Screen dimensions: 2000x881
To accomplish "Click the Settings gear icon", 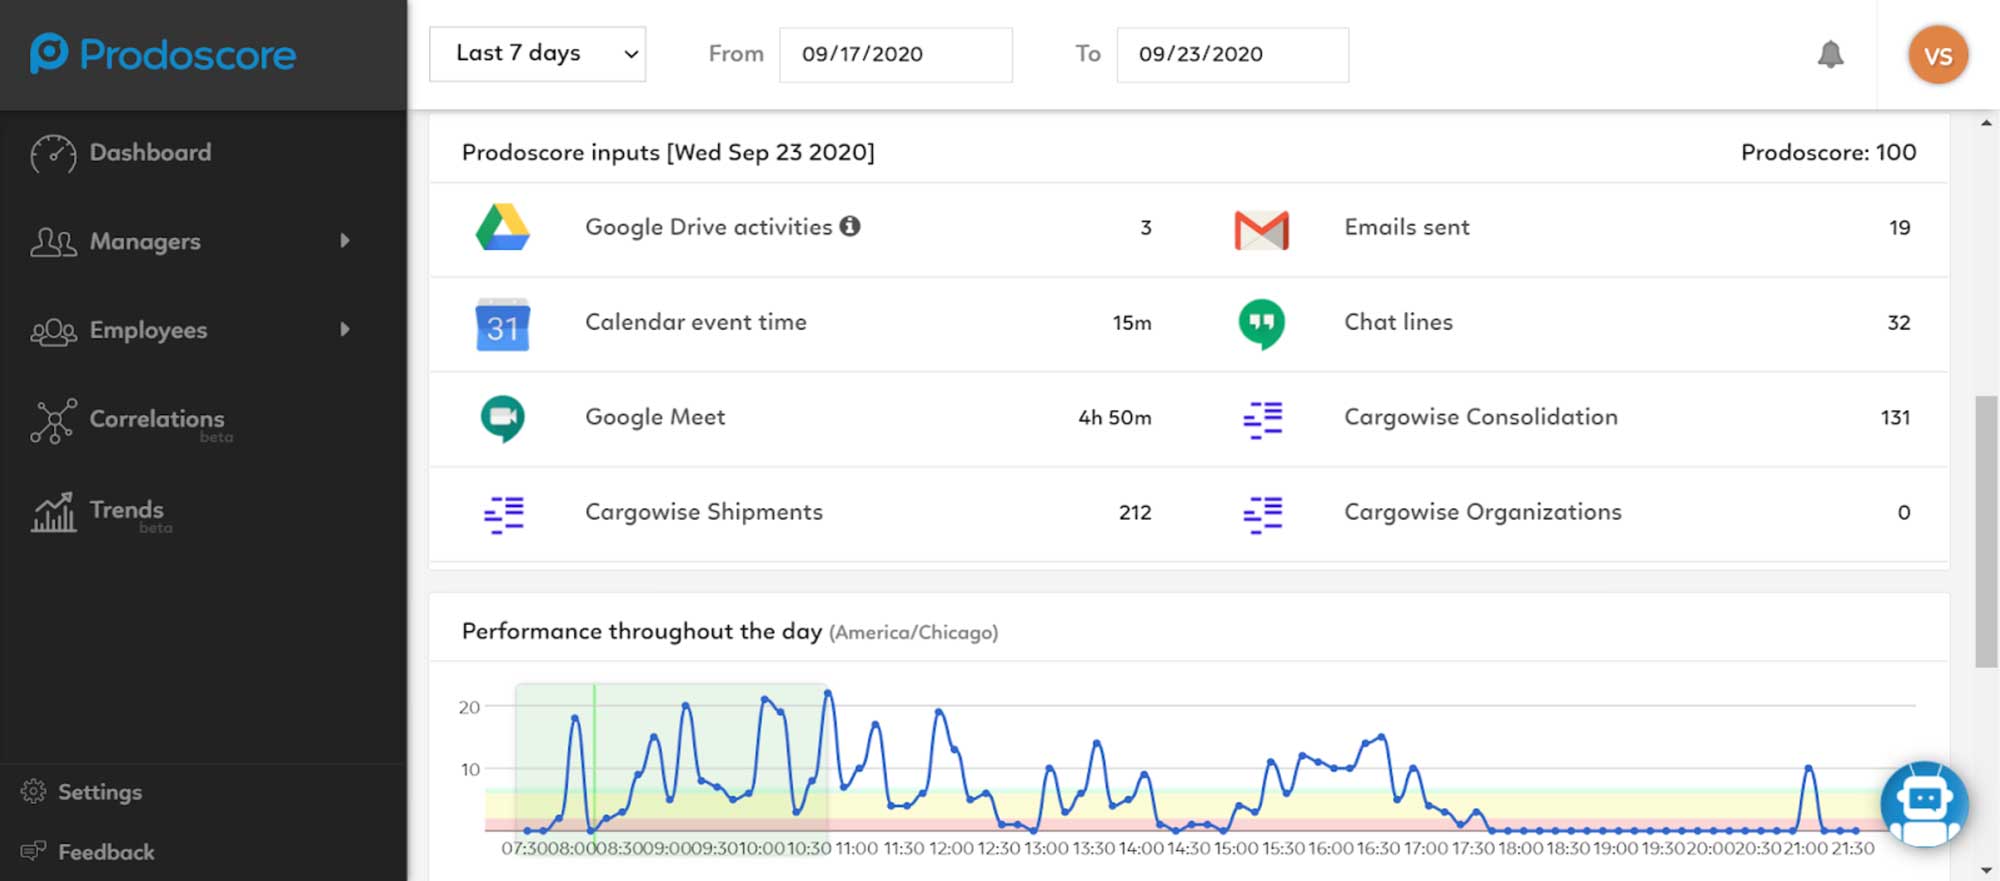I will 33,791.
